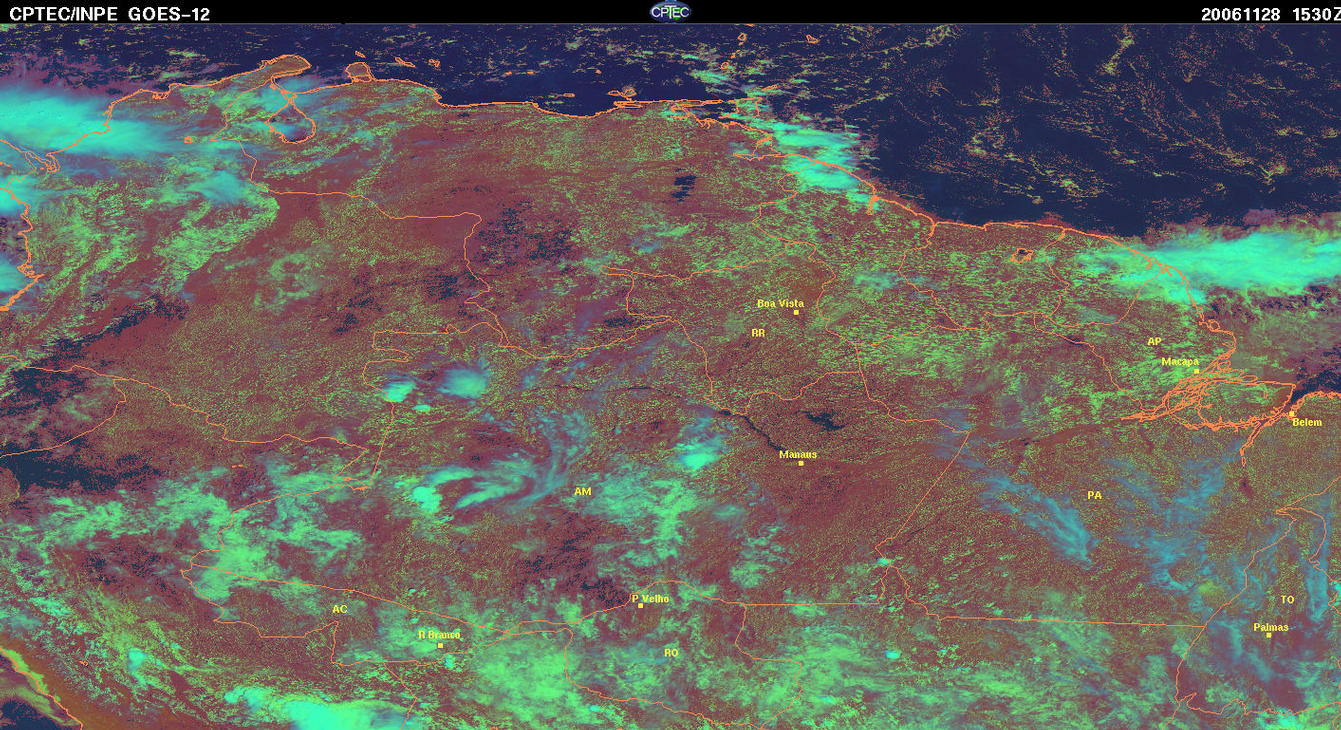Click the Macapa city label
This screenshot has width=1341, height=730.
click(x=1180, y=361)
